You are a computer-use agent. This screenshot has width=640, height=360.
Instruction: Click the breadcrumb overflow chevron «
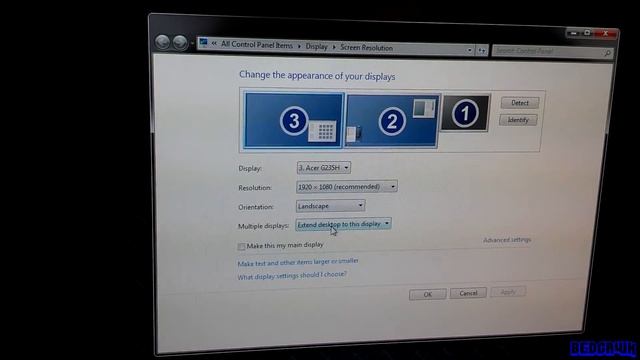[214, 43]
